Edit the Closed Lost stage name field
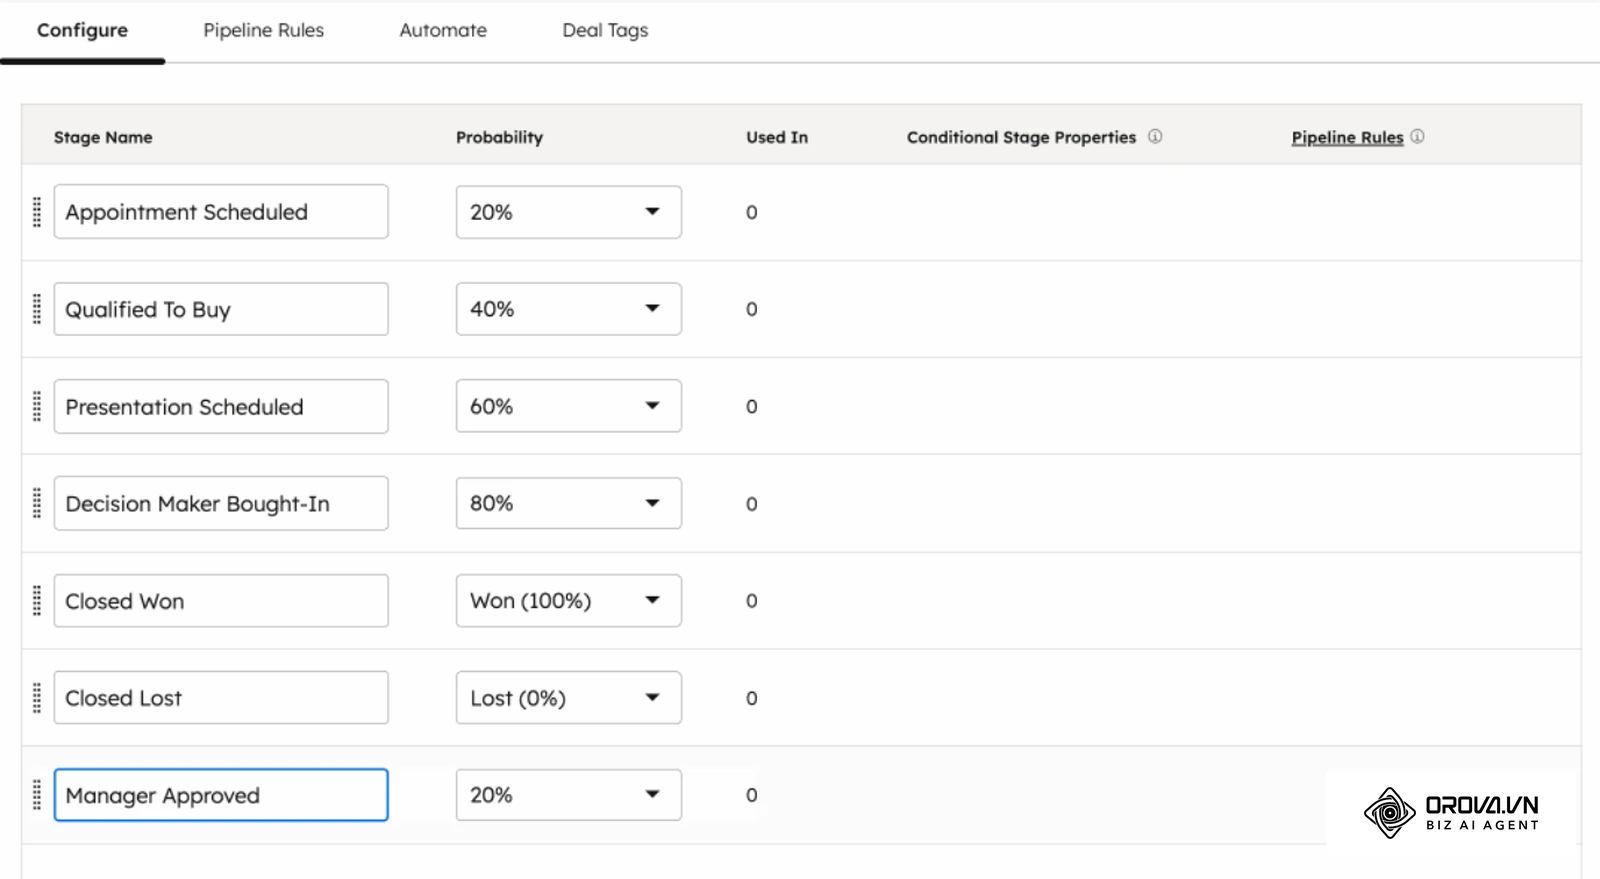 tap(221, 698)
